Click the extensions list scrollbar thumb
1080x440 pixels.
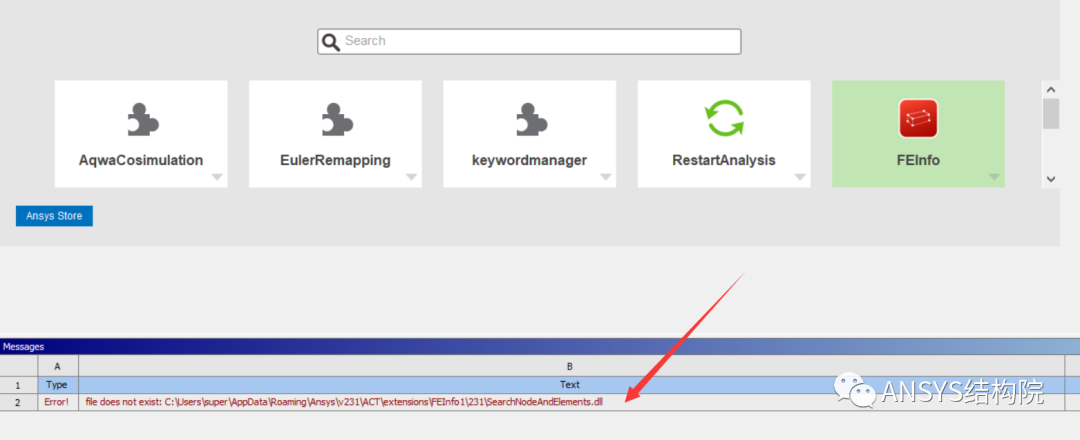[x=1050, y=114]
